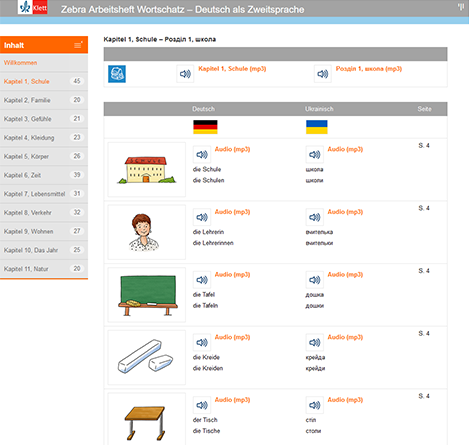
Task: Collapse the Inhalt menu via hamburger icon
Action: [x=78, y=45]
